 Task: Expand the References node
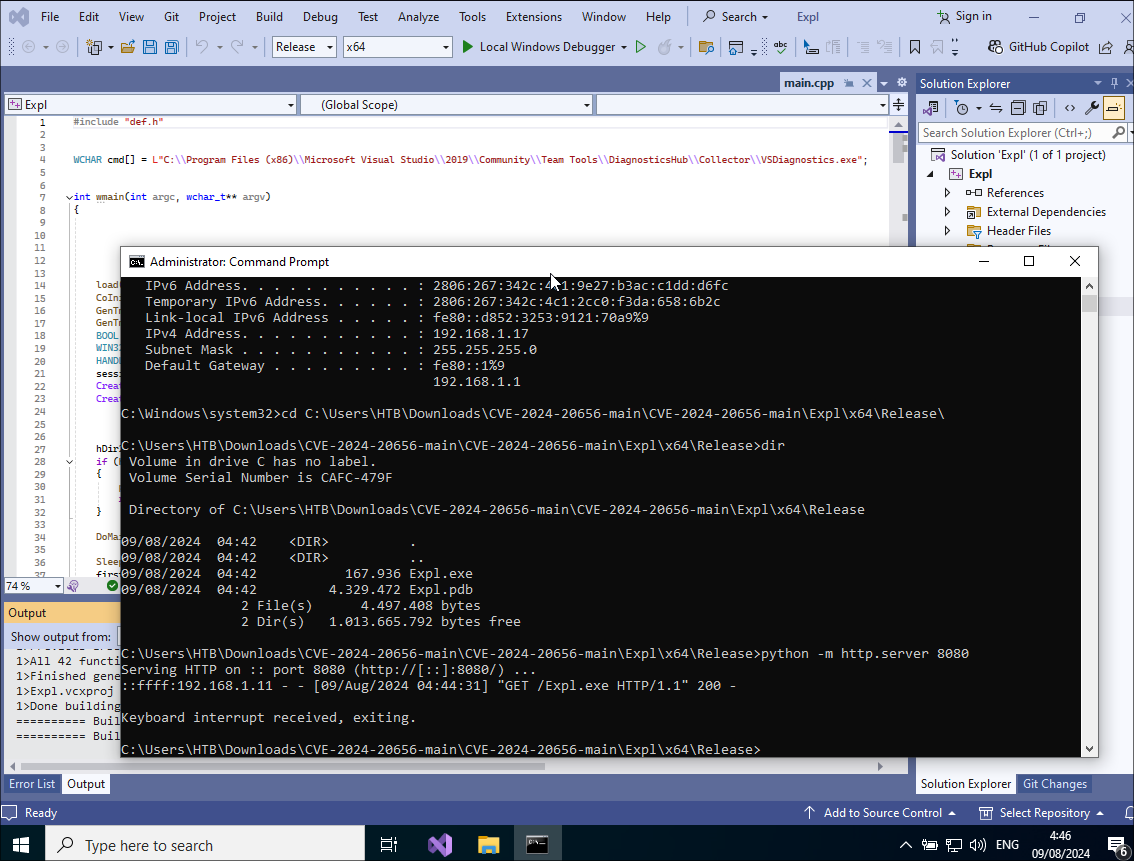coord(947,193)
